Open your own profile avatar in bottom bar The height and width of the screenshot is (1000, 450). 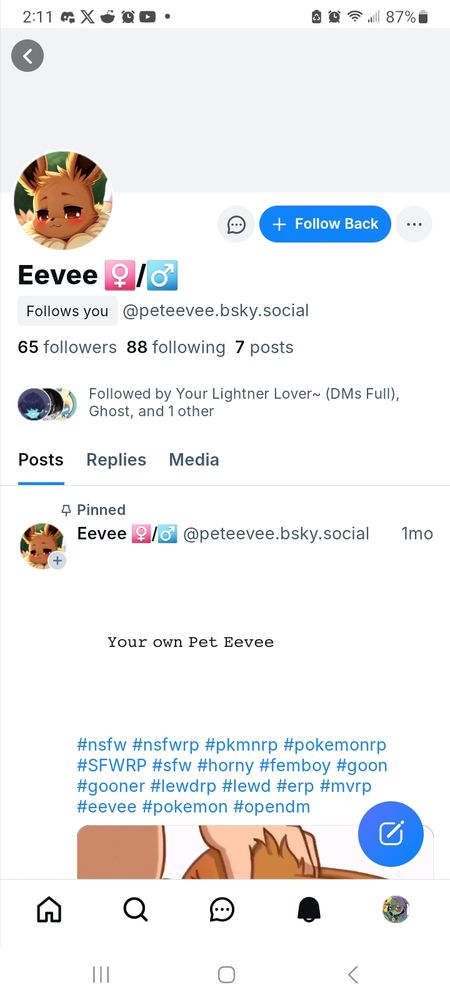coord(395,909)
